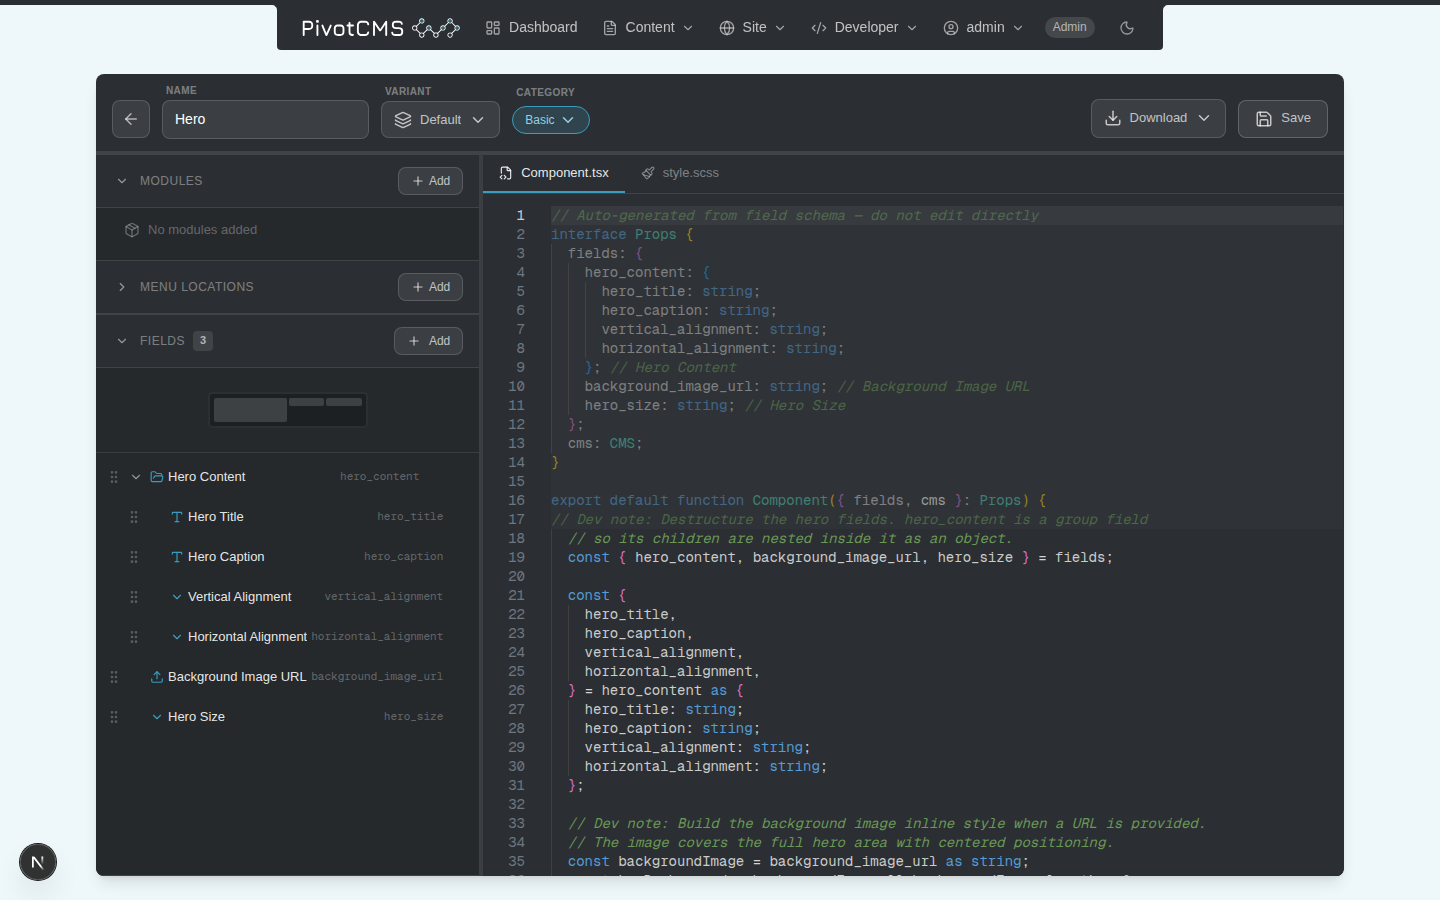Click the No modules cube icon
Image resolution: width=1440 pixels, height=900 pixels.
click(132, 230)
